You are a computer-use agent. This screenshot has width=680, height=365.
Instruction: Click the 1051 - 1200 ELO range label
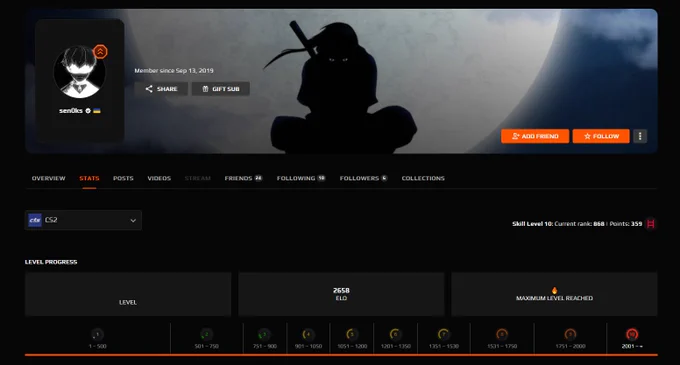(352, 346)
